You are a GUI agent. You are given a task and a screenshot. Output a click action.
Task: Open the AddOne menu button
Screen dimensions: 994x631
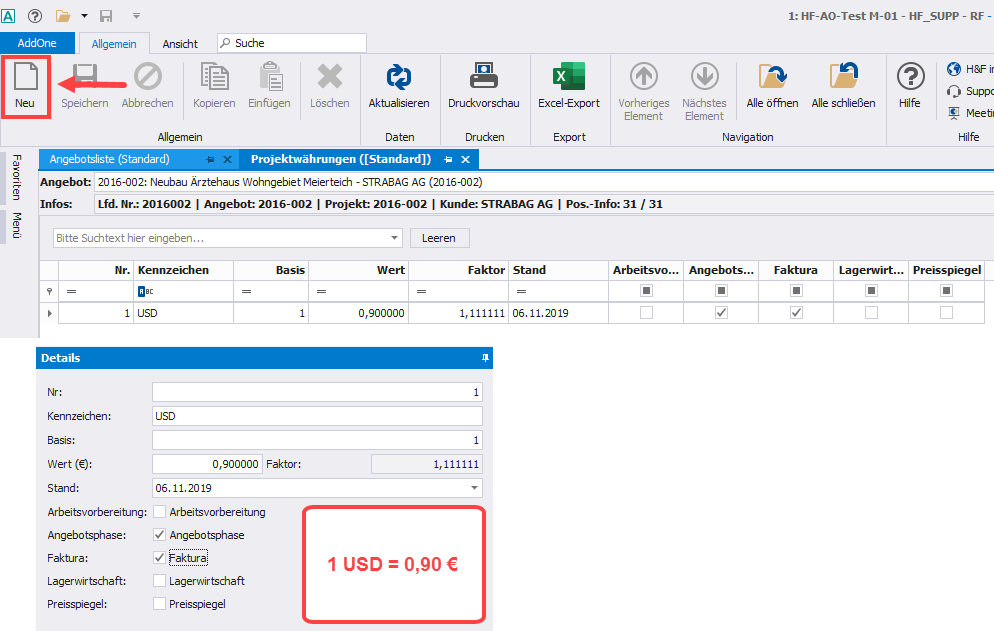click(37, 43)
